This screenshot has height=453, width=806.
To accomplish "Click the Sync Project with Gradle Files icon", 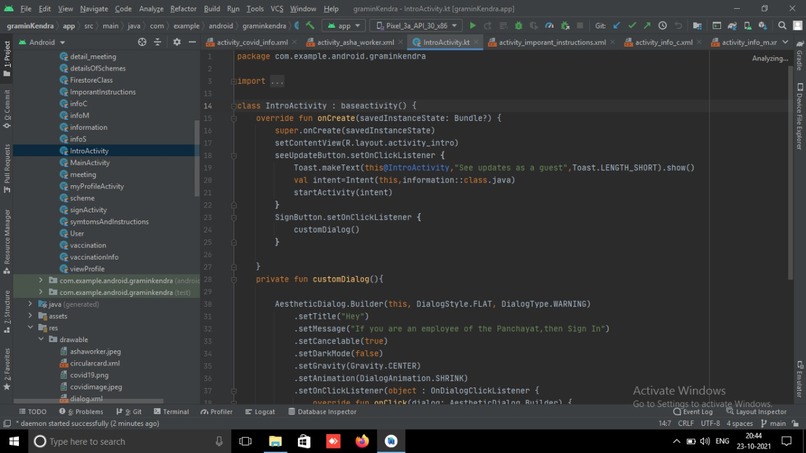I will (732, 26).
